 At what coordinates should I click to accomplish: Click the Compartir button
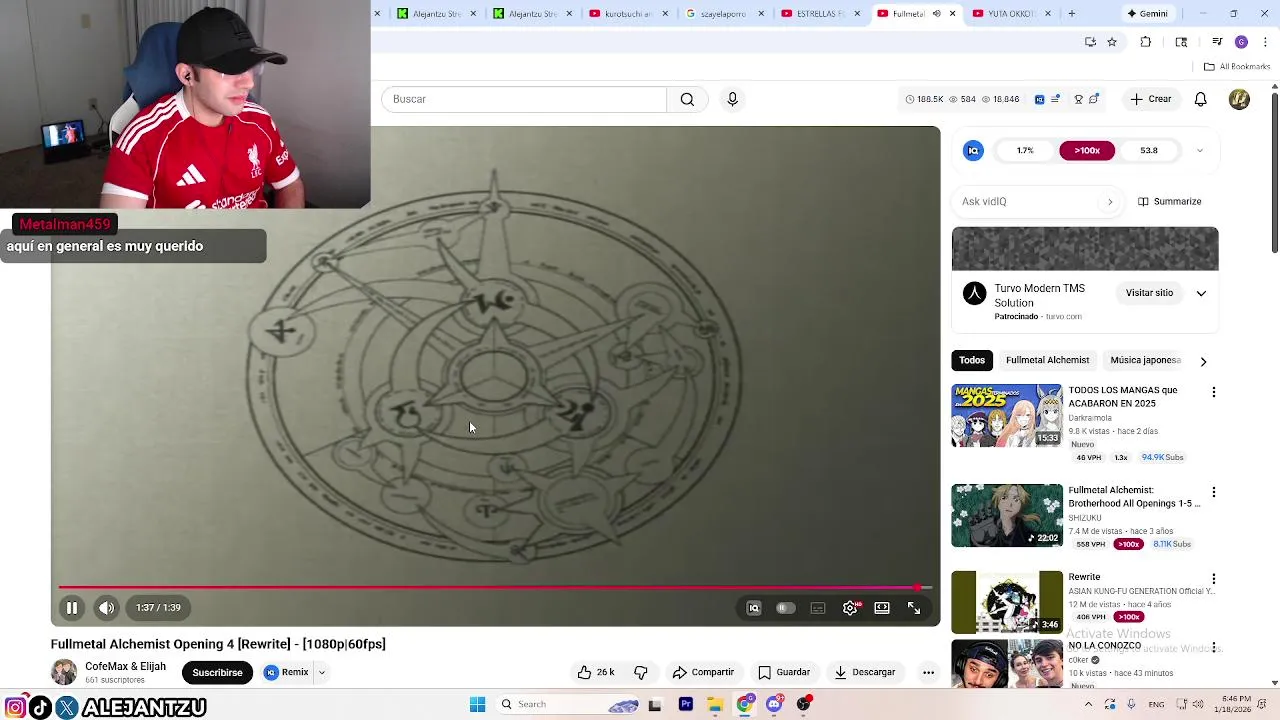703,672
